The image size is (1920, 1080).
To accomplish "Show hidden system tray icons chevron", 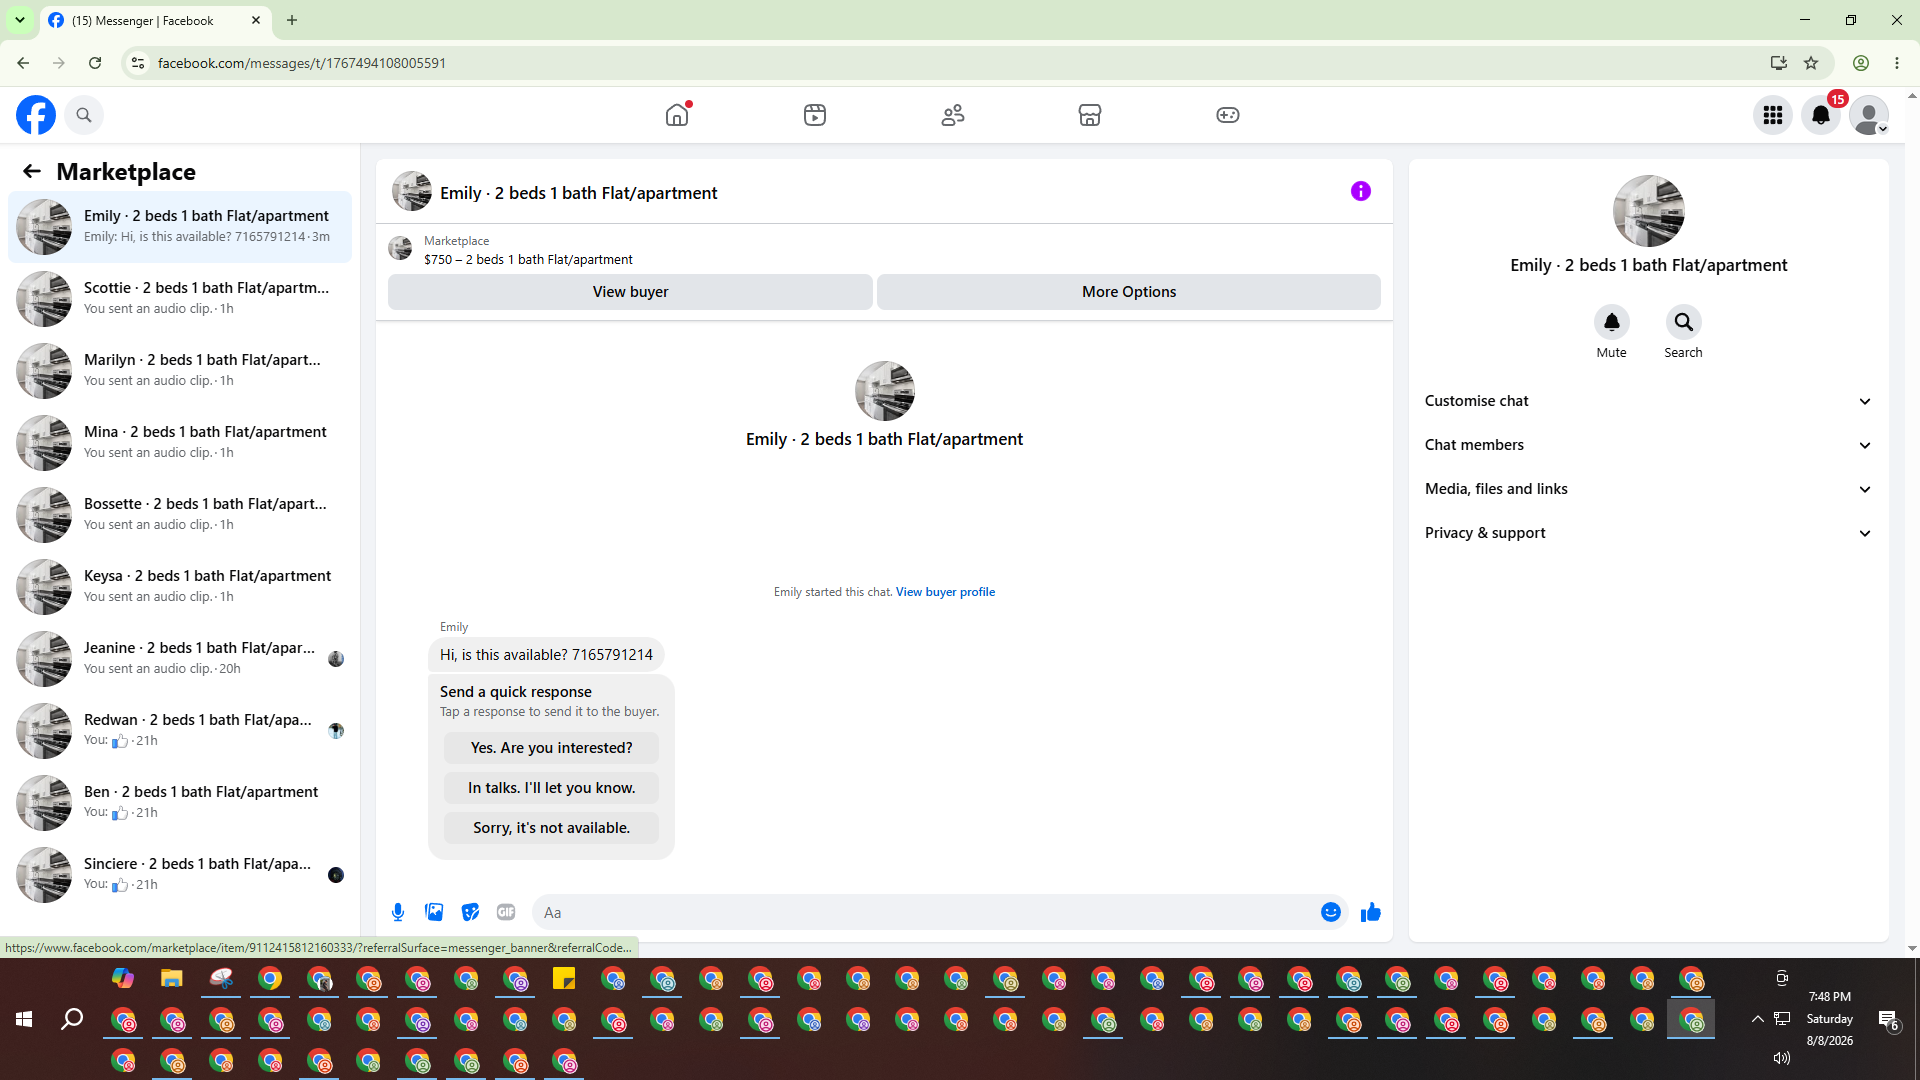I will [x=1757, y=1019].
